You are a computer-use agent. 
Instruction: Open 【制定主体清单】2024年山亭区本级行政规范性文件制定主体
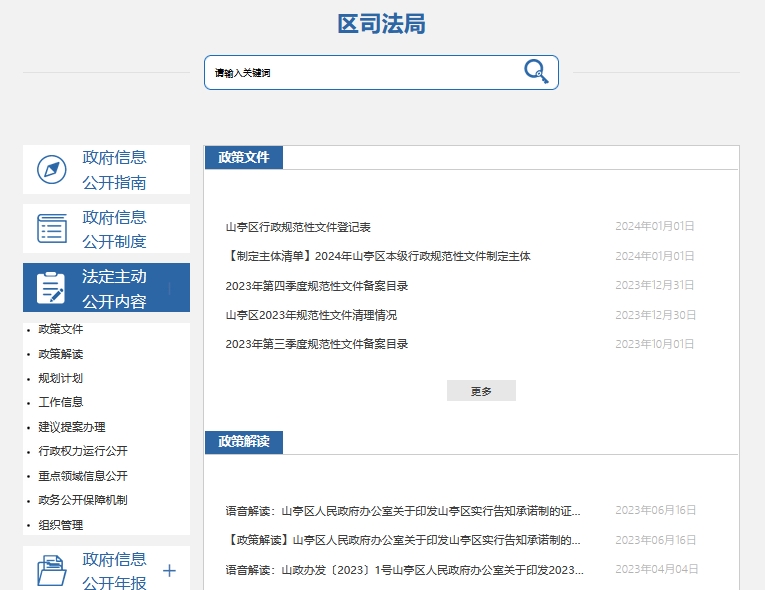pos(378,256)
